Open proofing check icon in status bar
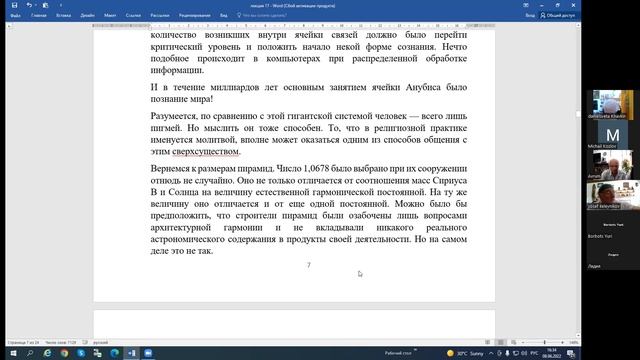This screenshot has height=360, width=640. click(x=85, y=342)
